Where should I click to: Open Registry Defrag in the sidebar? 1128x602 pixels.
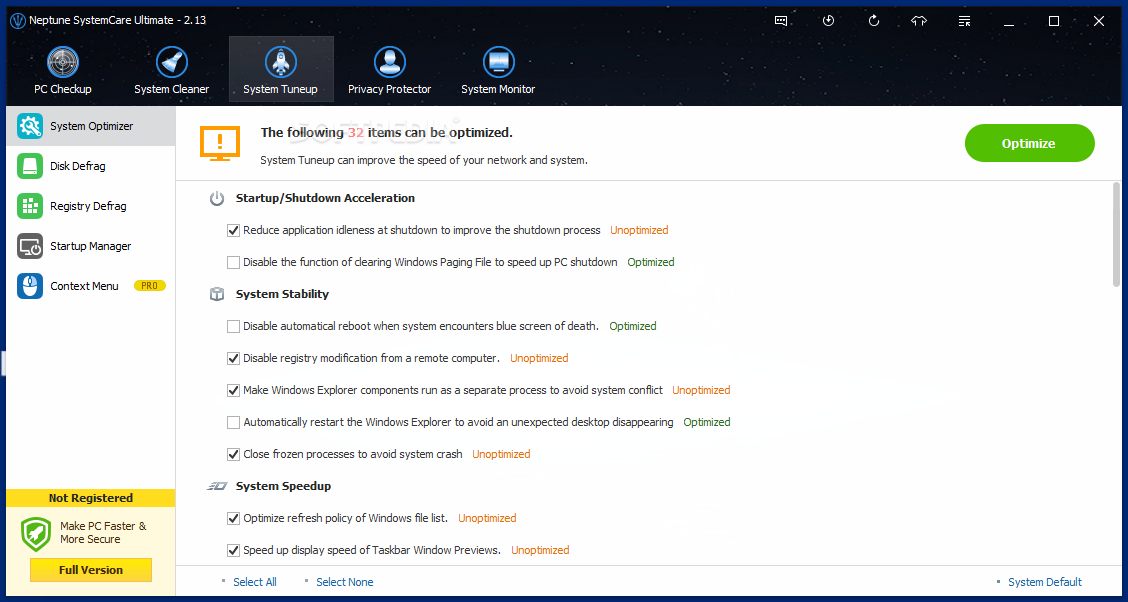[x=91, y=206]
